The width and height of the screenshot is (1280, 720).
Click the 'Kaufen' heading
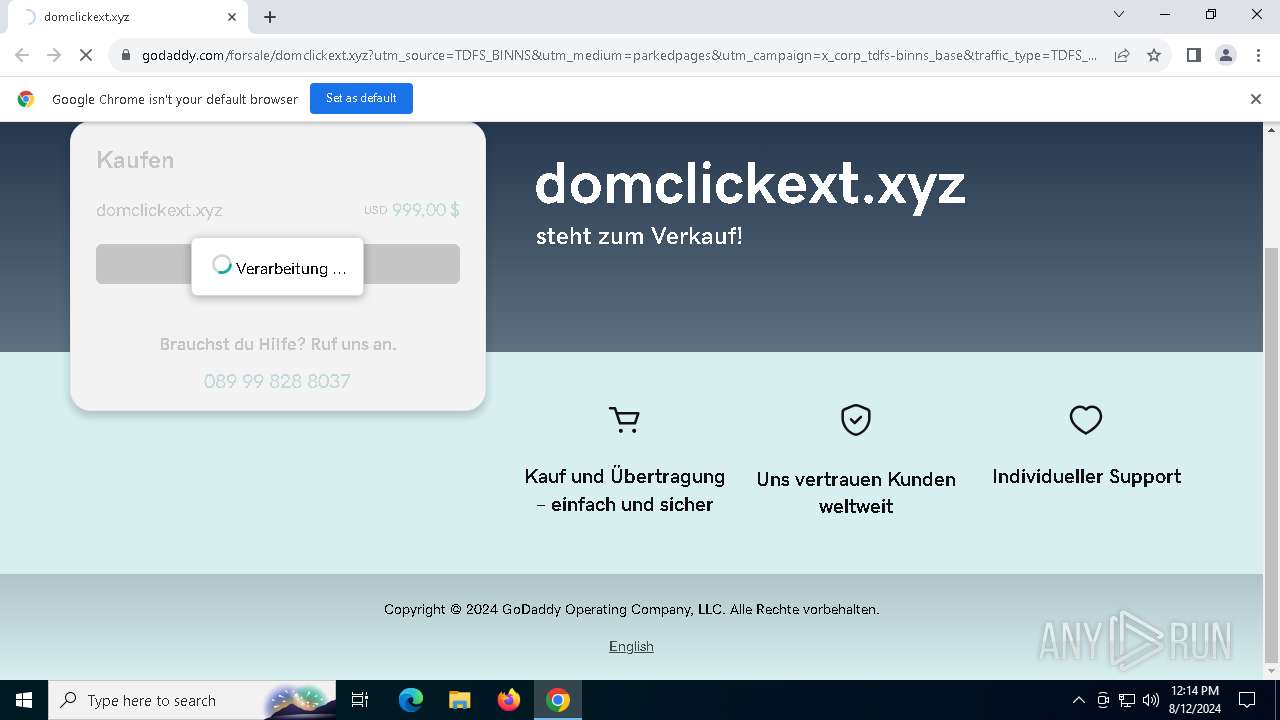pyautogui.click(x=135, y=160)
